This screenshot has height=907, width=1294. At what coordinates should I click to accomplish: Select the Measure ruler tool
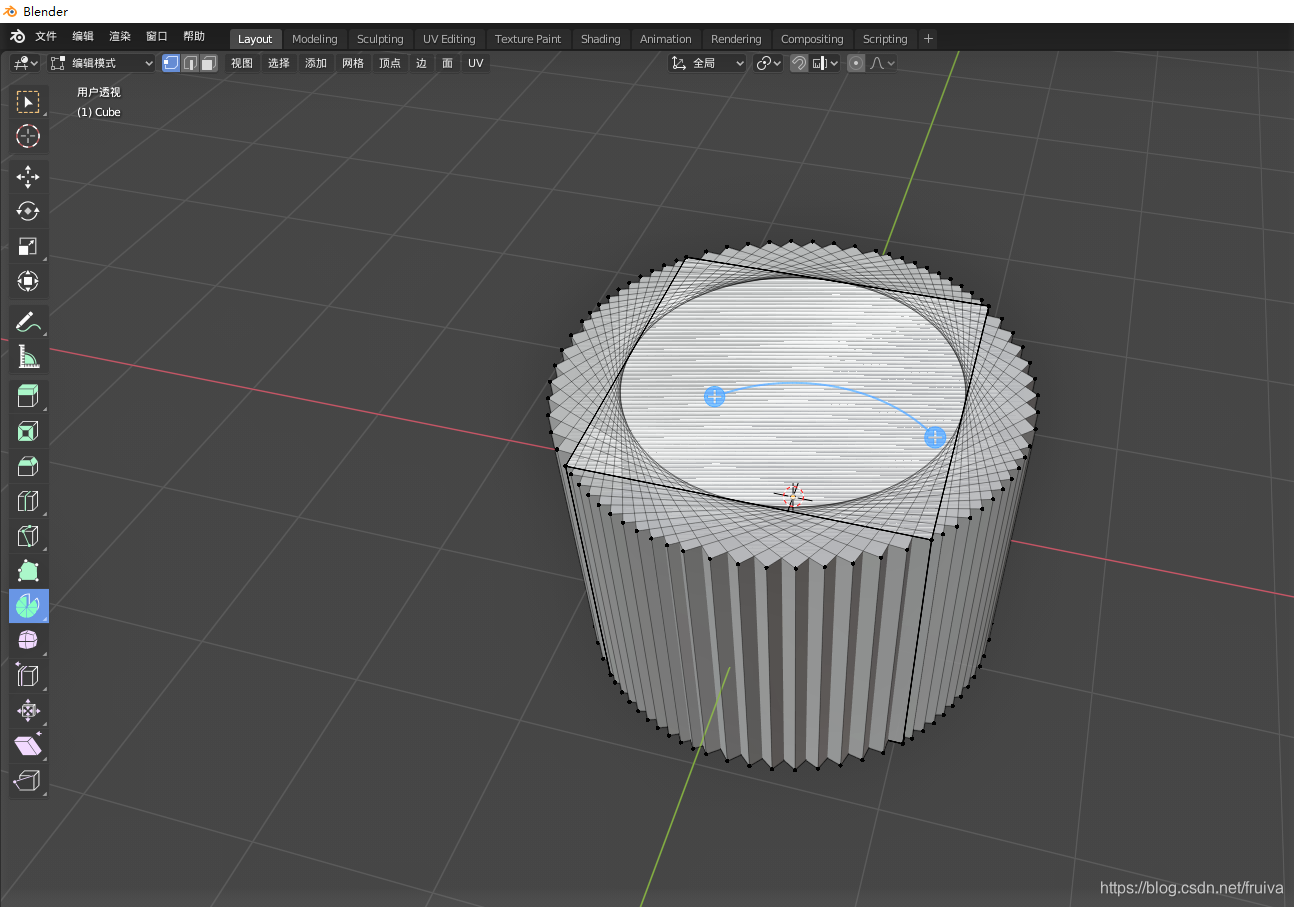click(x=28, y=357)
